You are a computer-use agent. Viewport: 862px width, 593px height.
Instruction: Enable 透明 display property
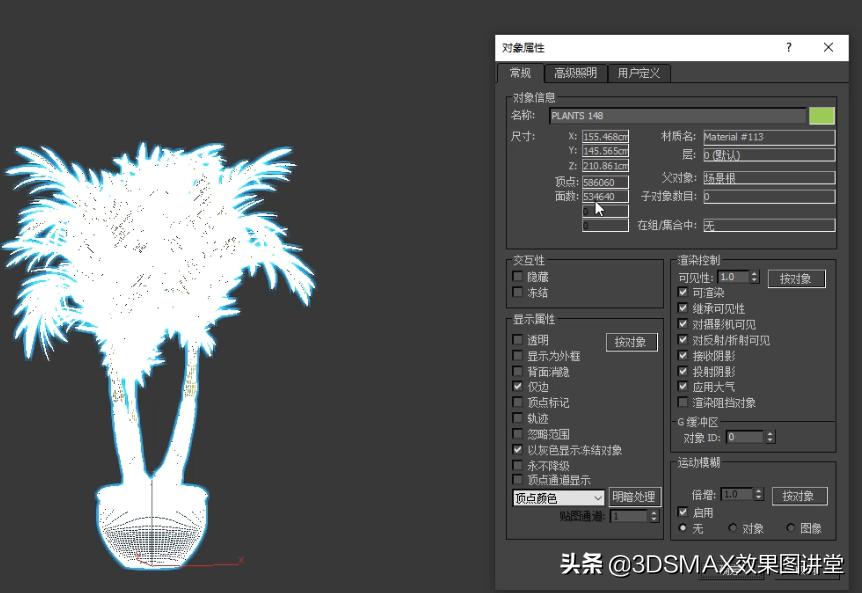tap(519, 340)
